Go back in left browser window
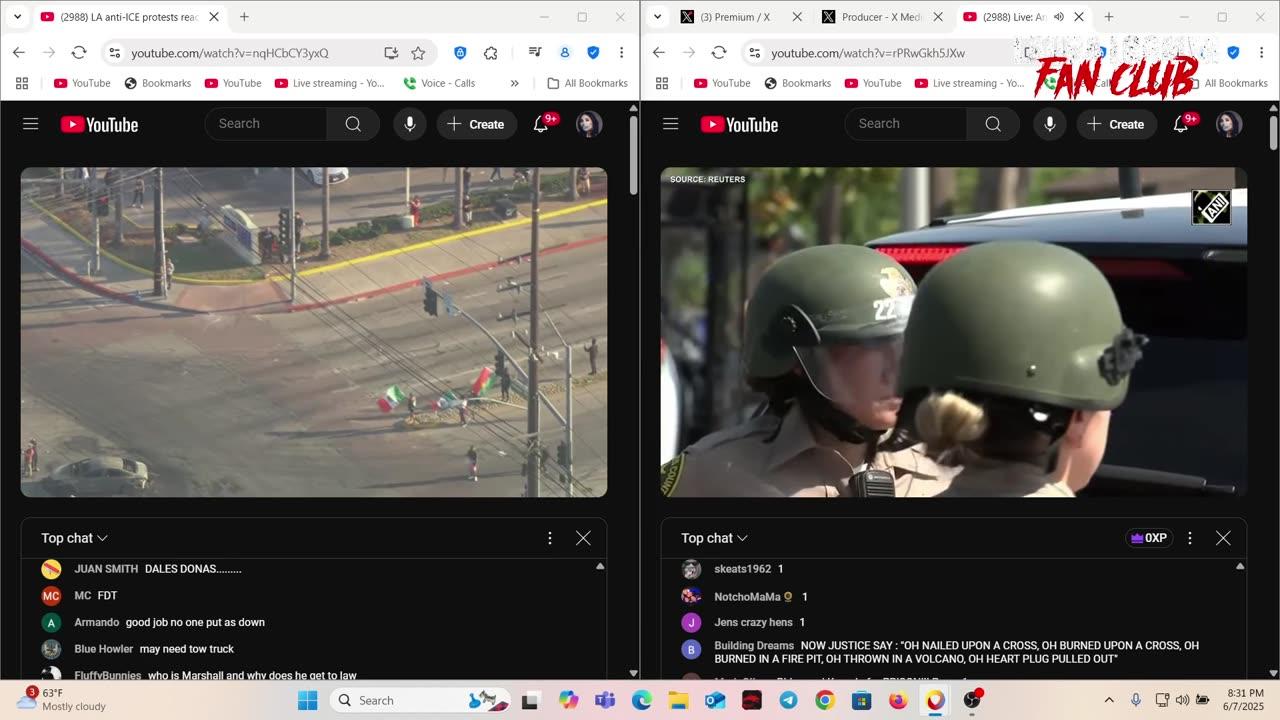This screenshot has height=720, width=1280. 19,53
